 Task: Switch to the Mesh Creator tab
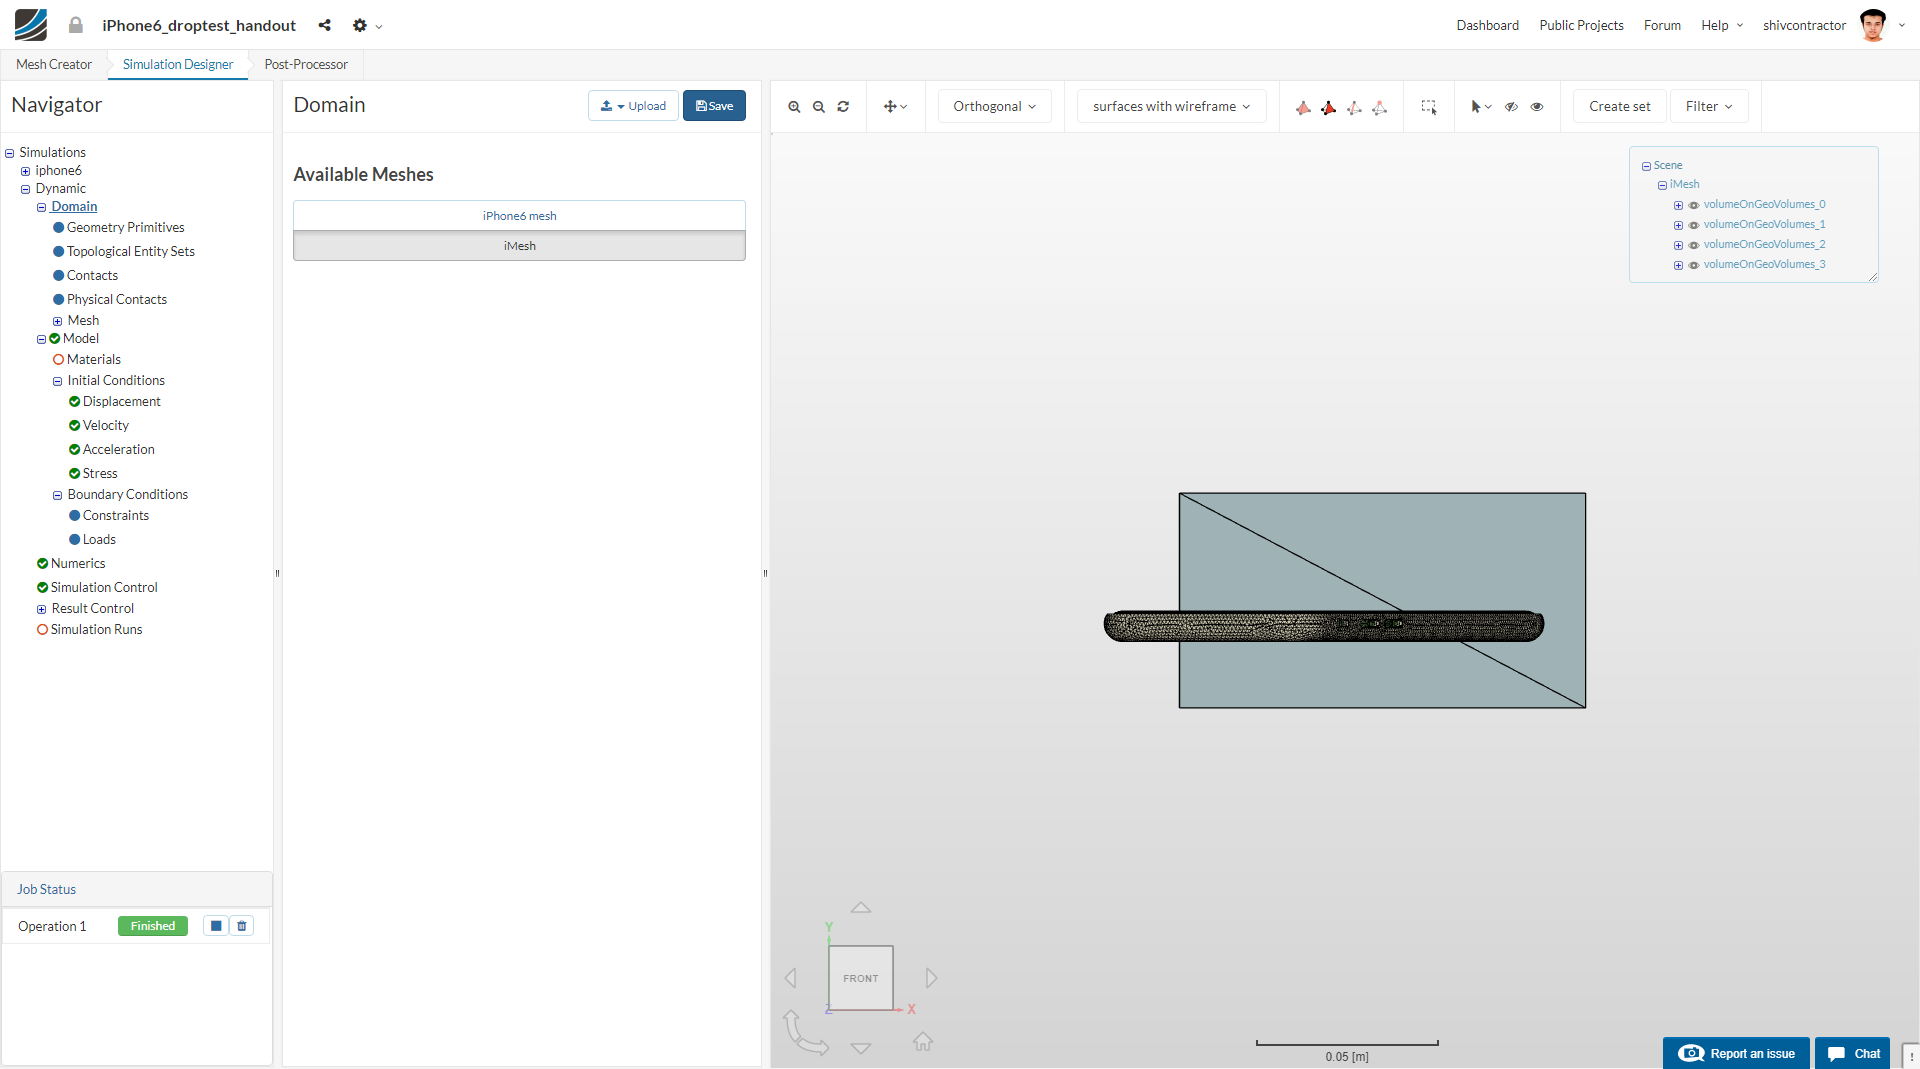[x=54, y=64]
